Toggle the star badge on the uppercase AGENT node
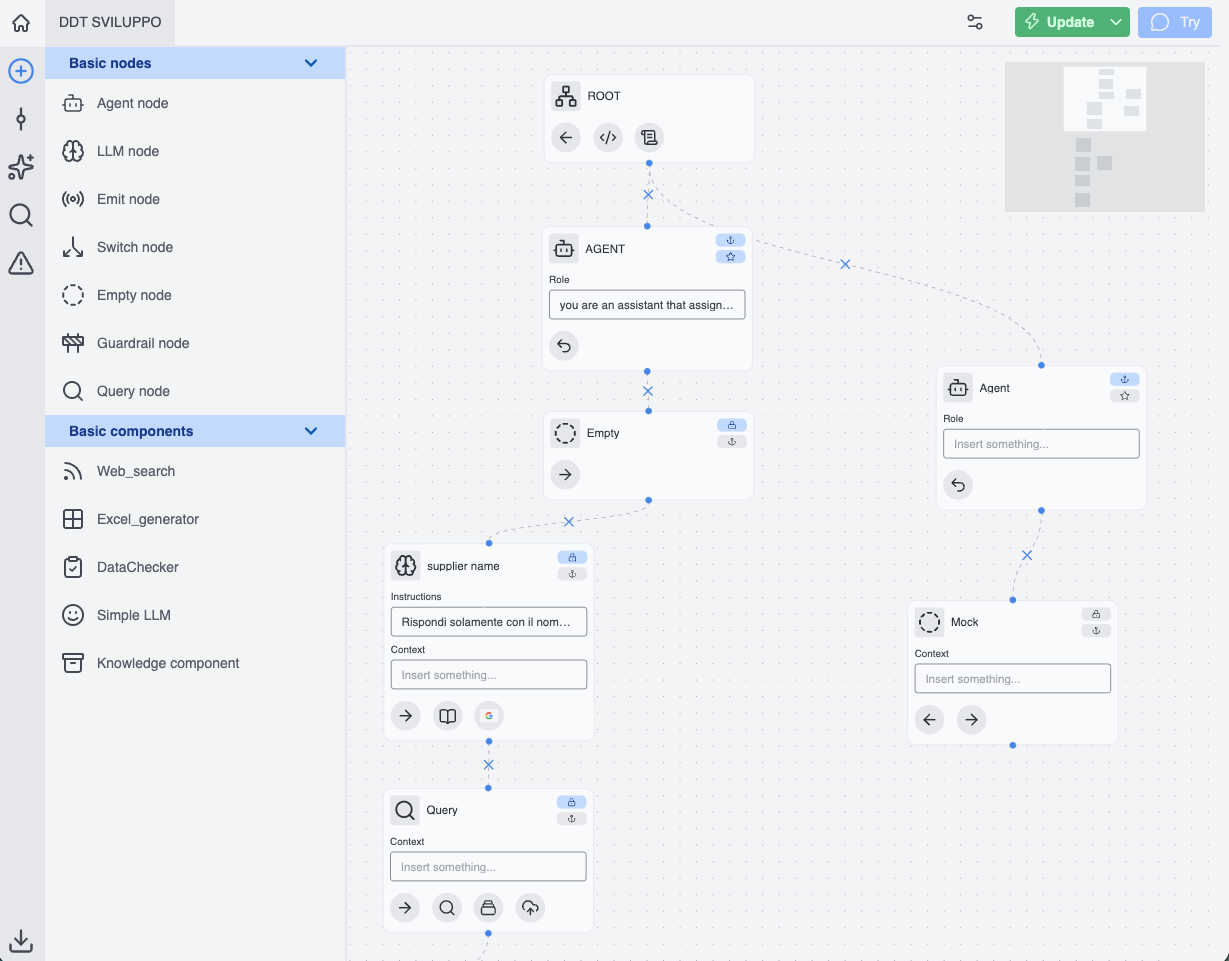The width and height of the screenshot is (1229, 961). click(731, 257)
